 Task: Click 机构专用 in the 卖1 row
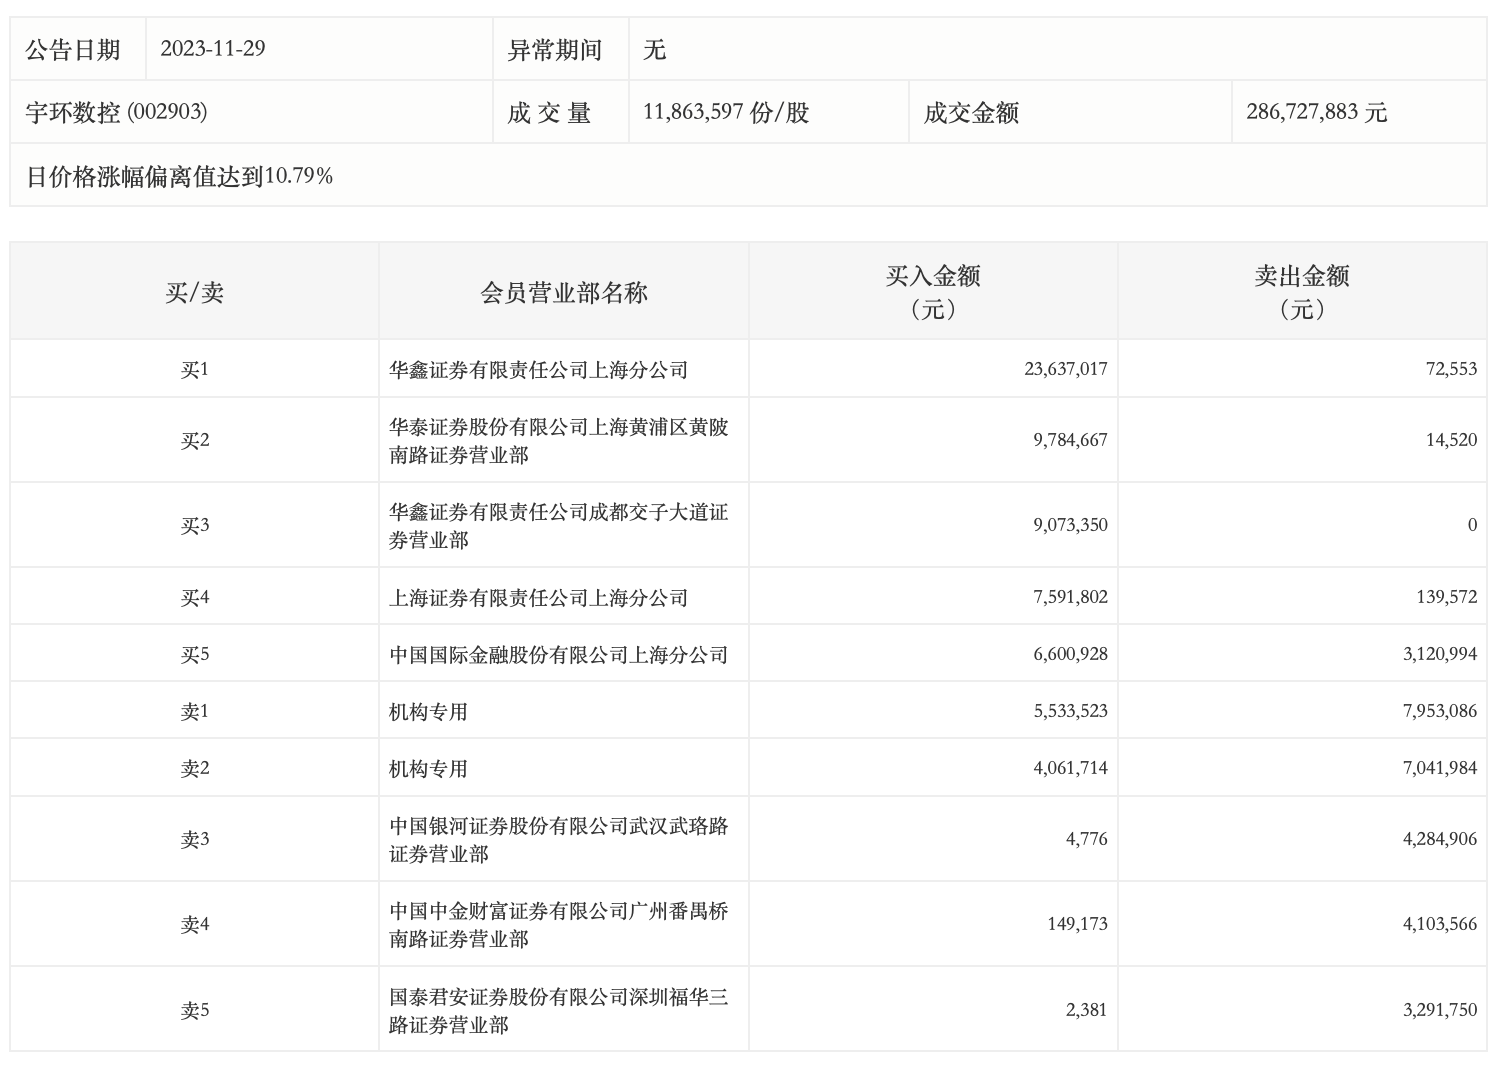429,712
